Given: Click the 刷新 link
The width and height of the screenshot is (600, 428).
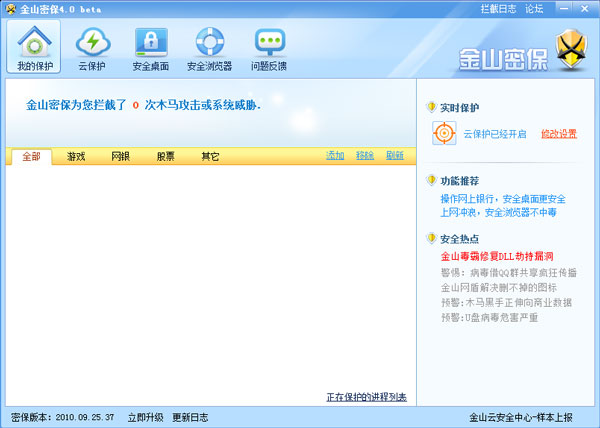Looking at the screenshot, I should 395,155.
